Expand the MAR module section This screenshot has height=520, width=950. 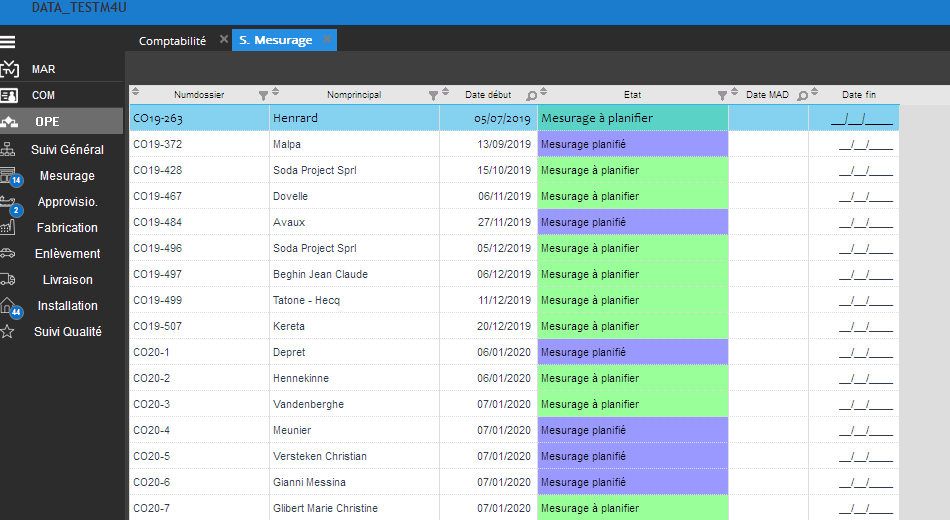pos(43,70)
